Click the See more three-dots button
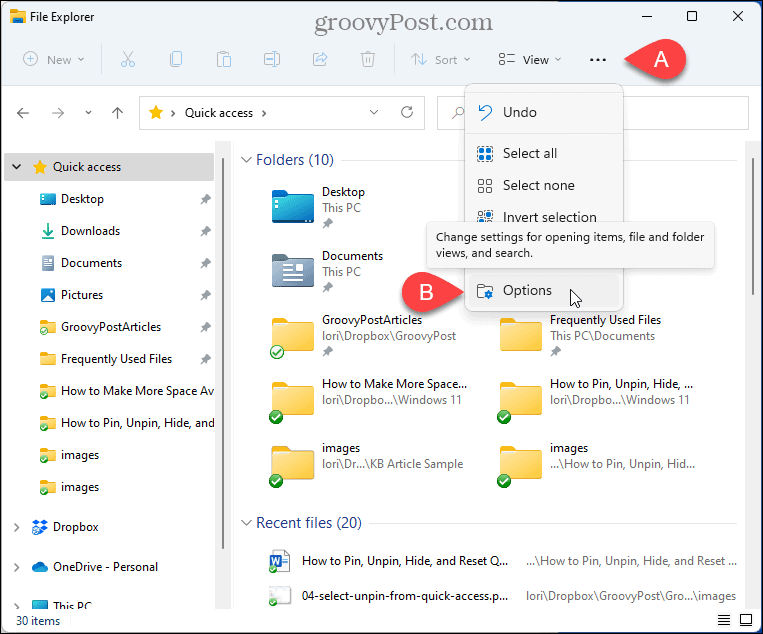763x634 pixels. click(x=598, y=59)
